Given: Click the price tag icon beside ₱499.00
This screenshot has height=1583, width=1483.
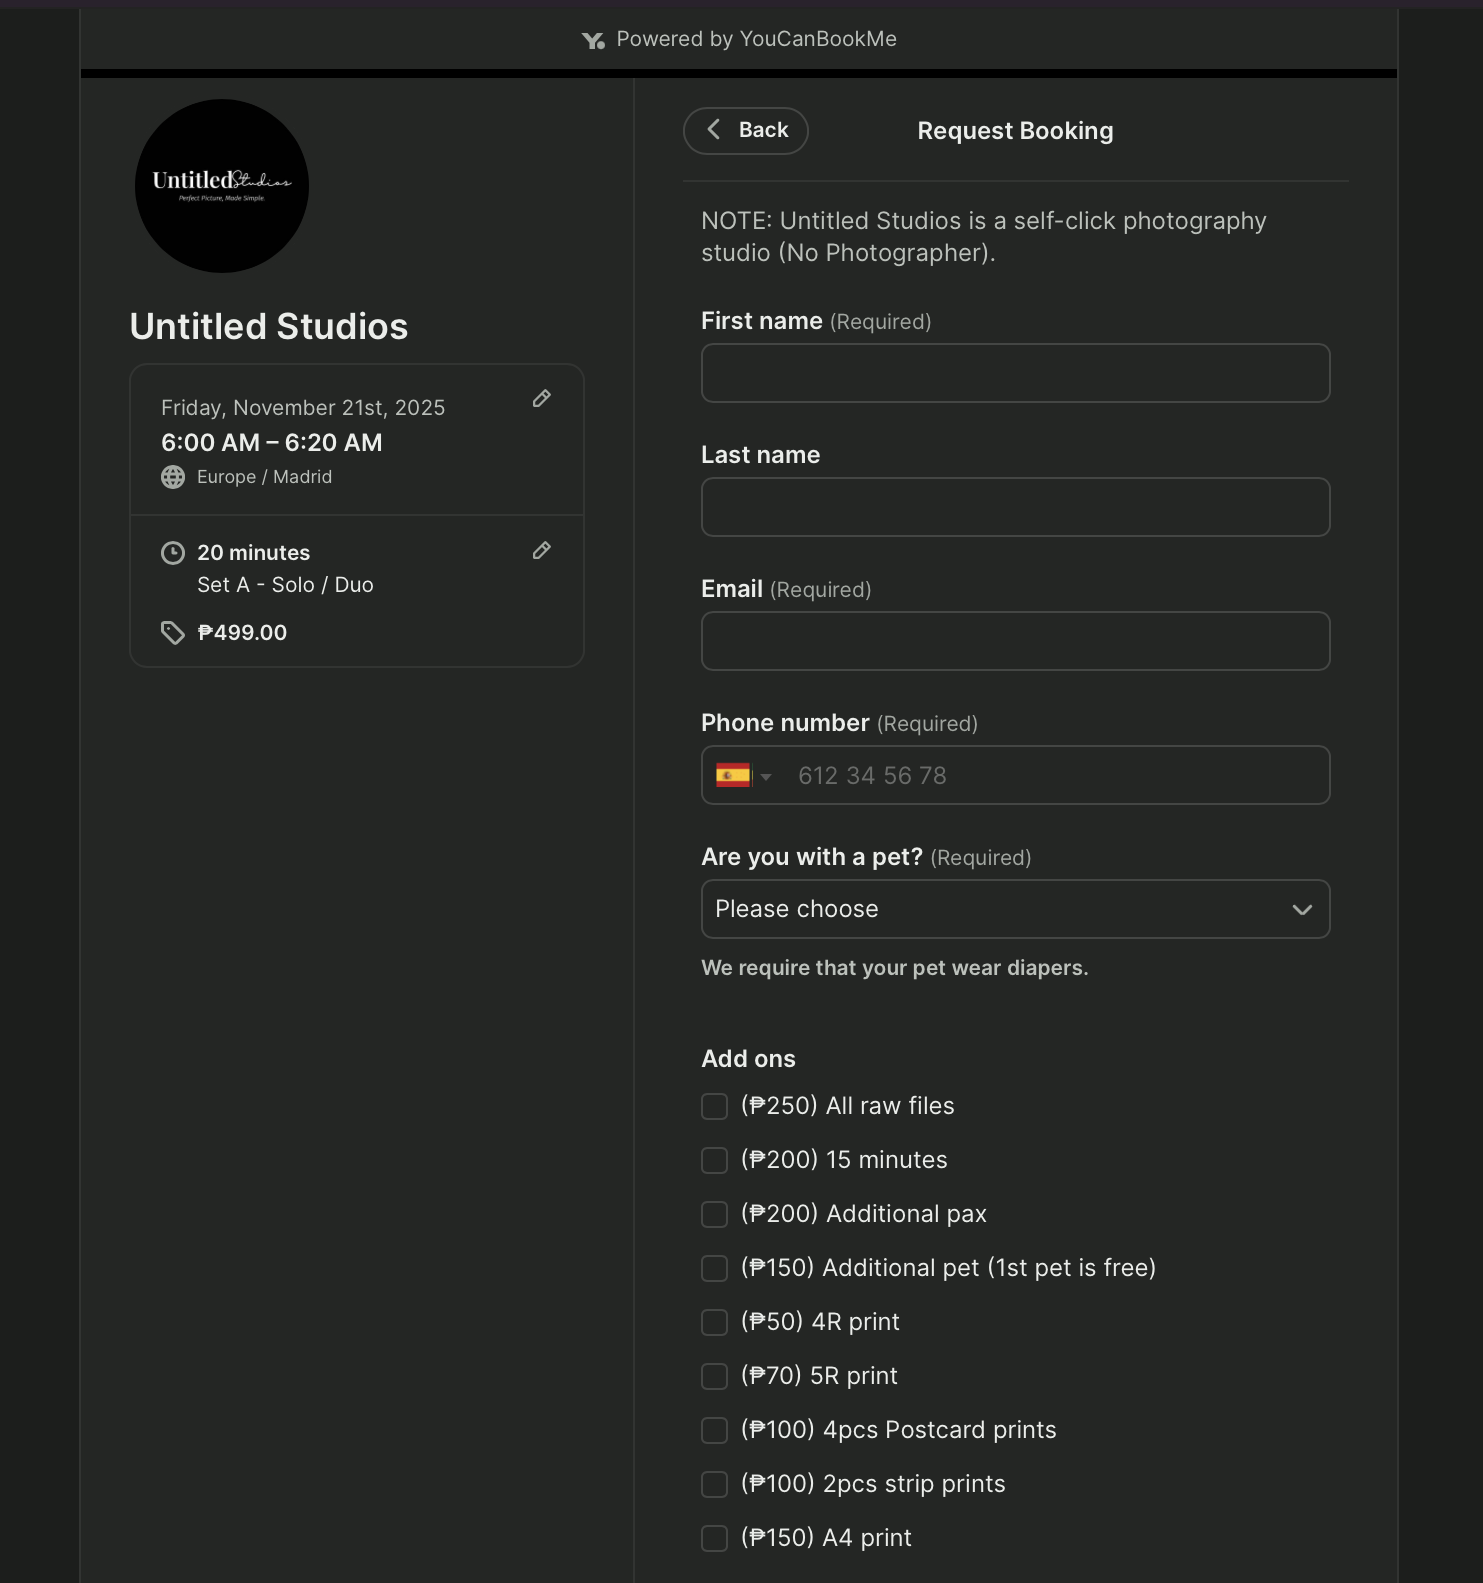Looking at the screenshot, I should click(172, 633).
